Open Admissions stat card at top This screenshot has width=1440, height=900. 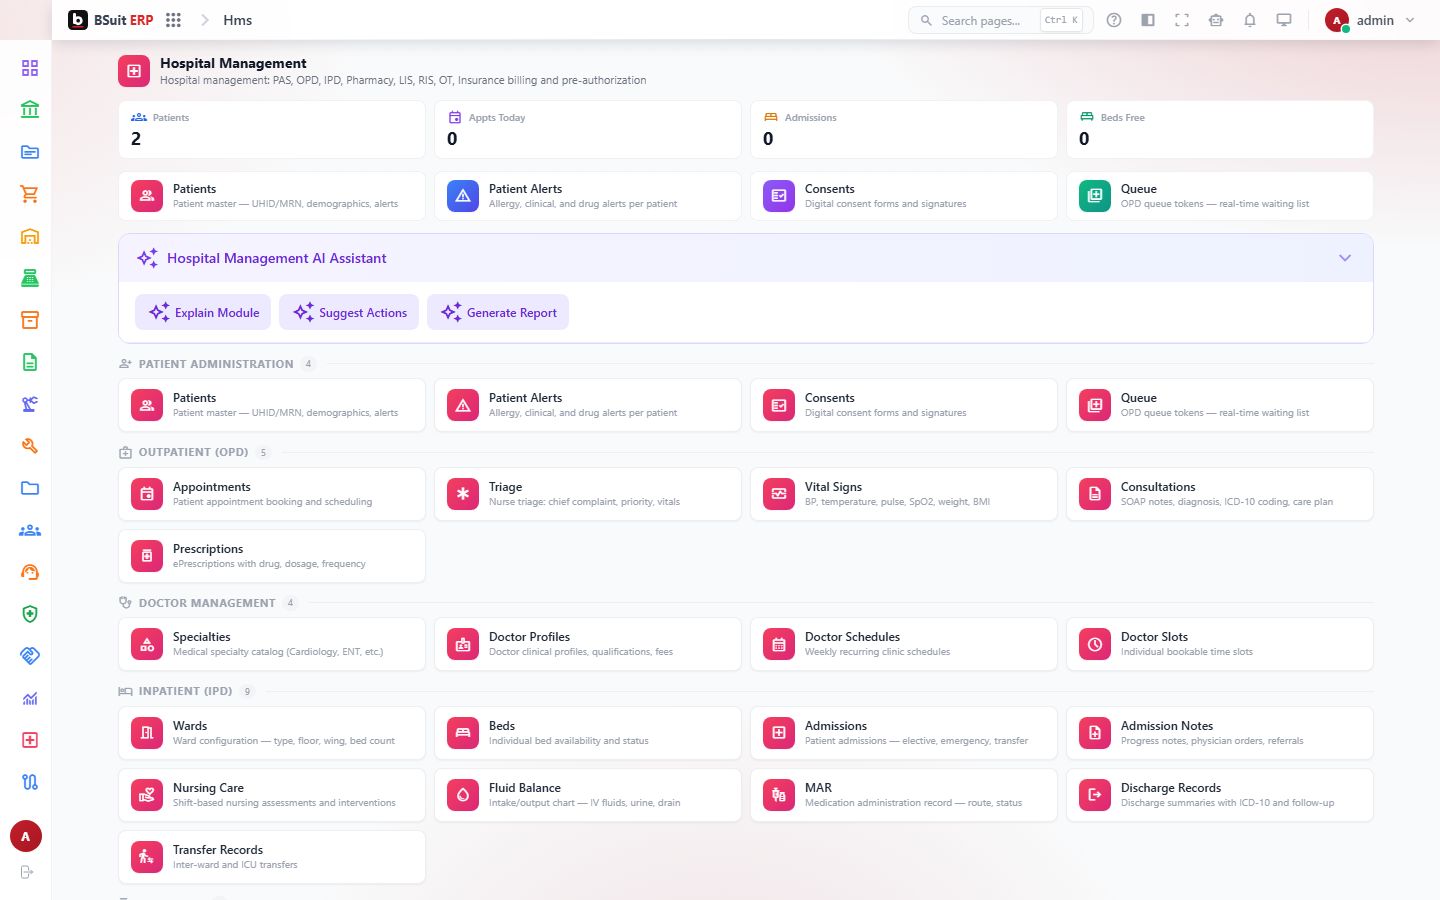point(903,129)
